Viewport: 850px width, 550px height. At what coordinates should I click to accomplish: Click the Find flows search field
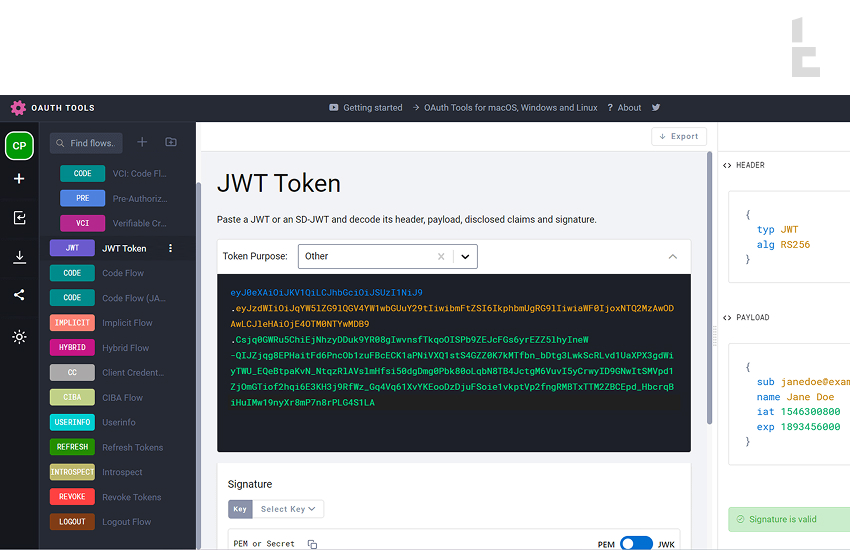click(87, 143)
